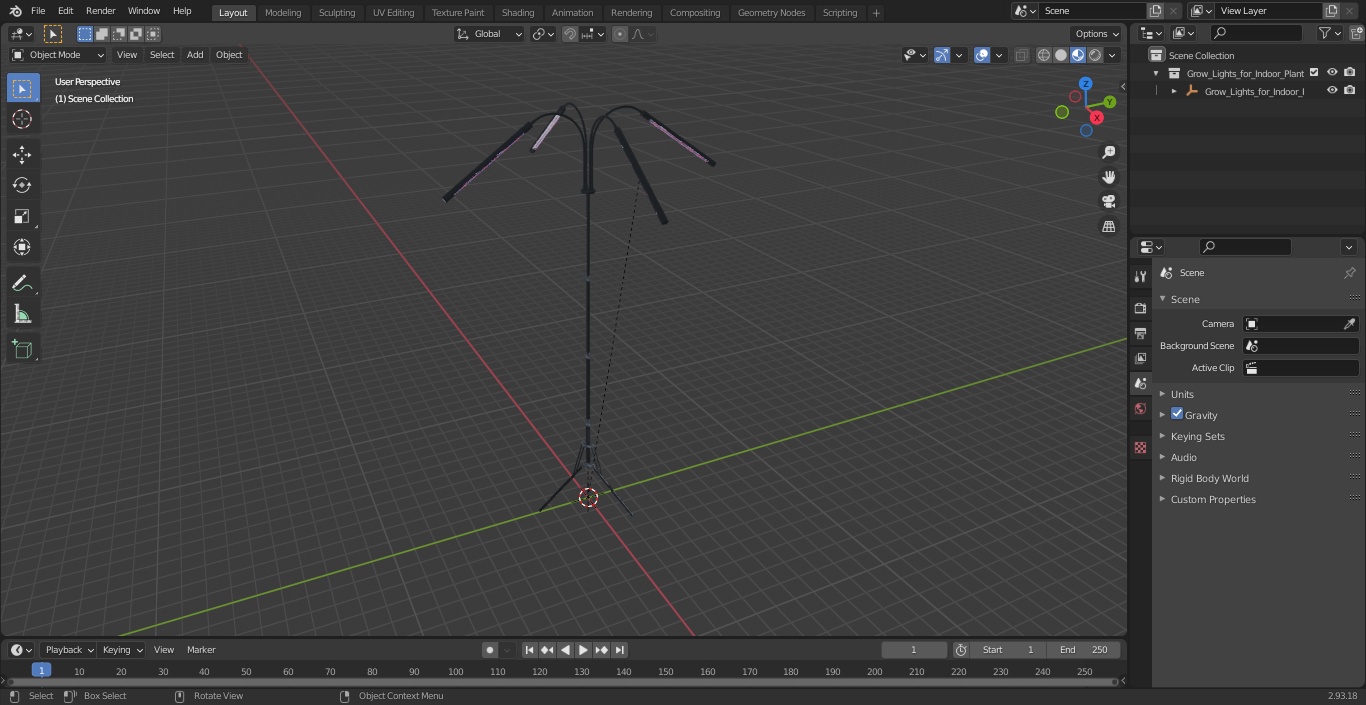Toggle camera view icon in viewport
1366x705 pixels.
pos(1108,201)
